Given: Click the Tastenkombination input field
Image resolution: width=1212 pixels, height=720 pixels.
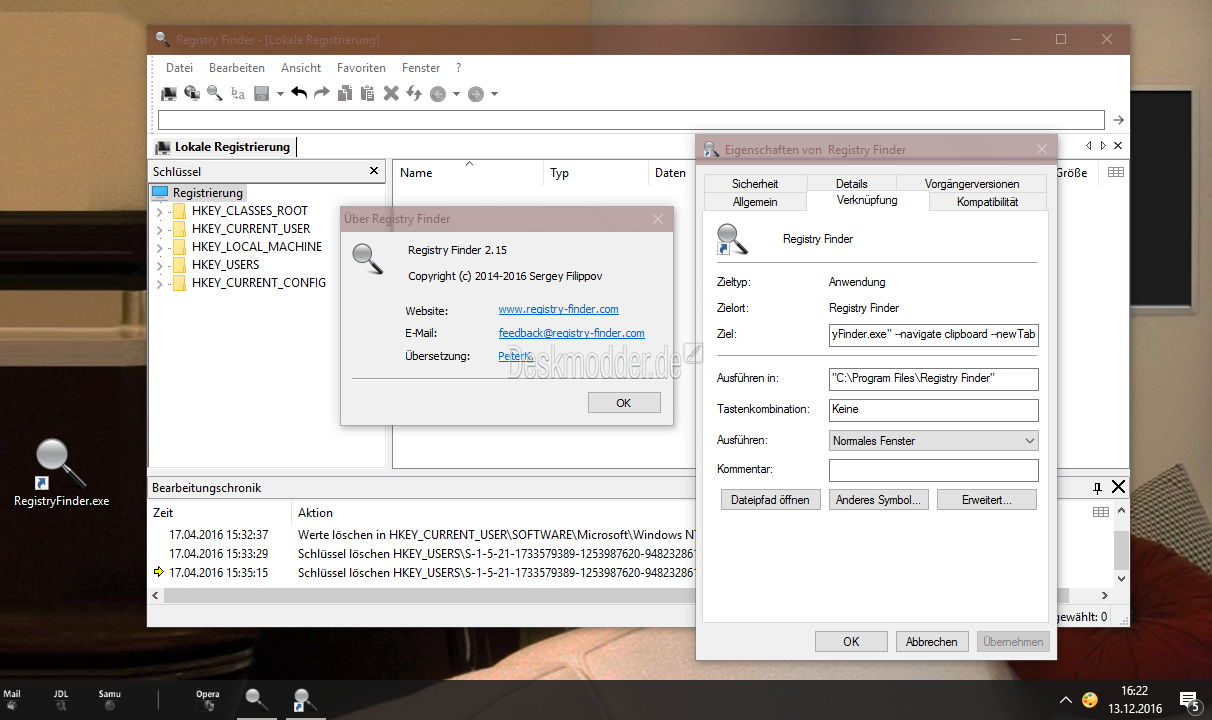Looking at the screenshot, I should (x=934, y=409).
